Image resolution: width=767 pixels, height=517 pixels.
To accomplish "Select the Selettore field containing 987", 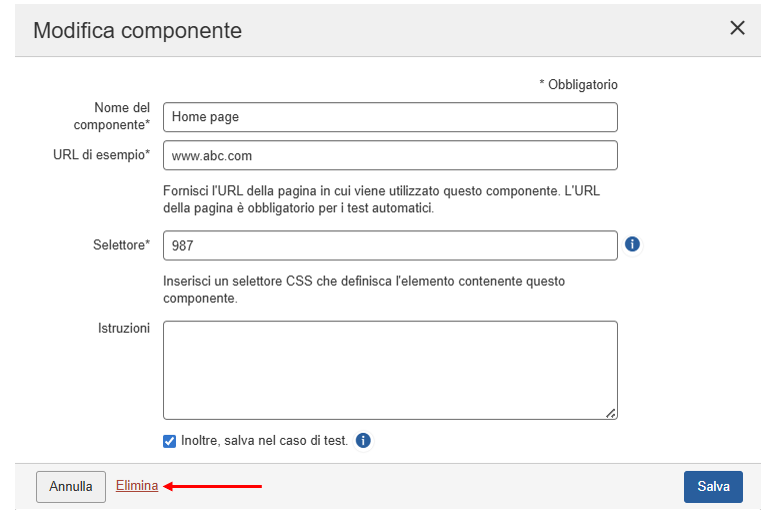I will coord(390,245).
